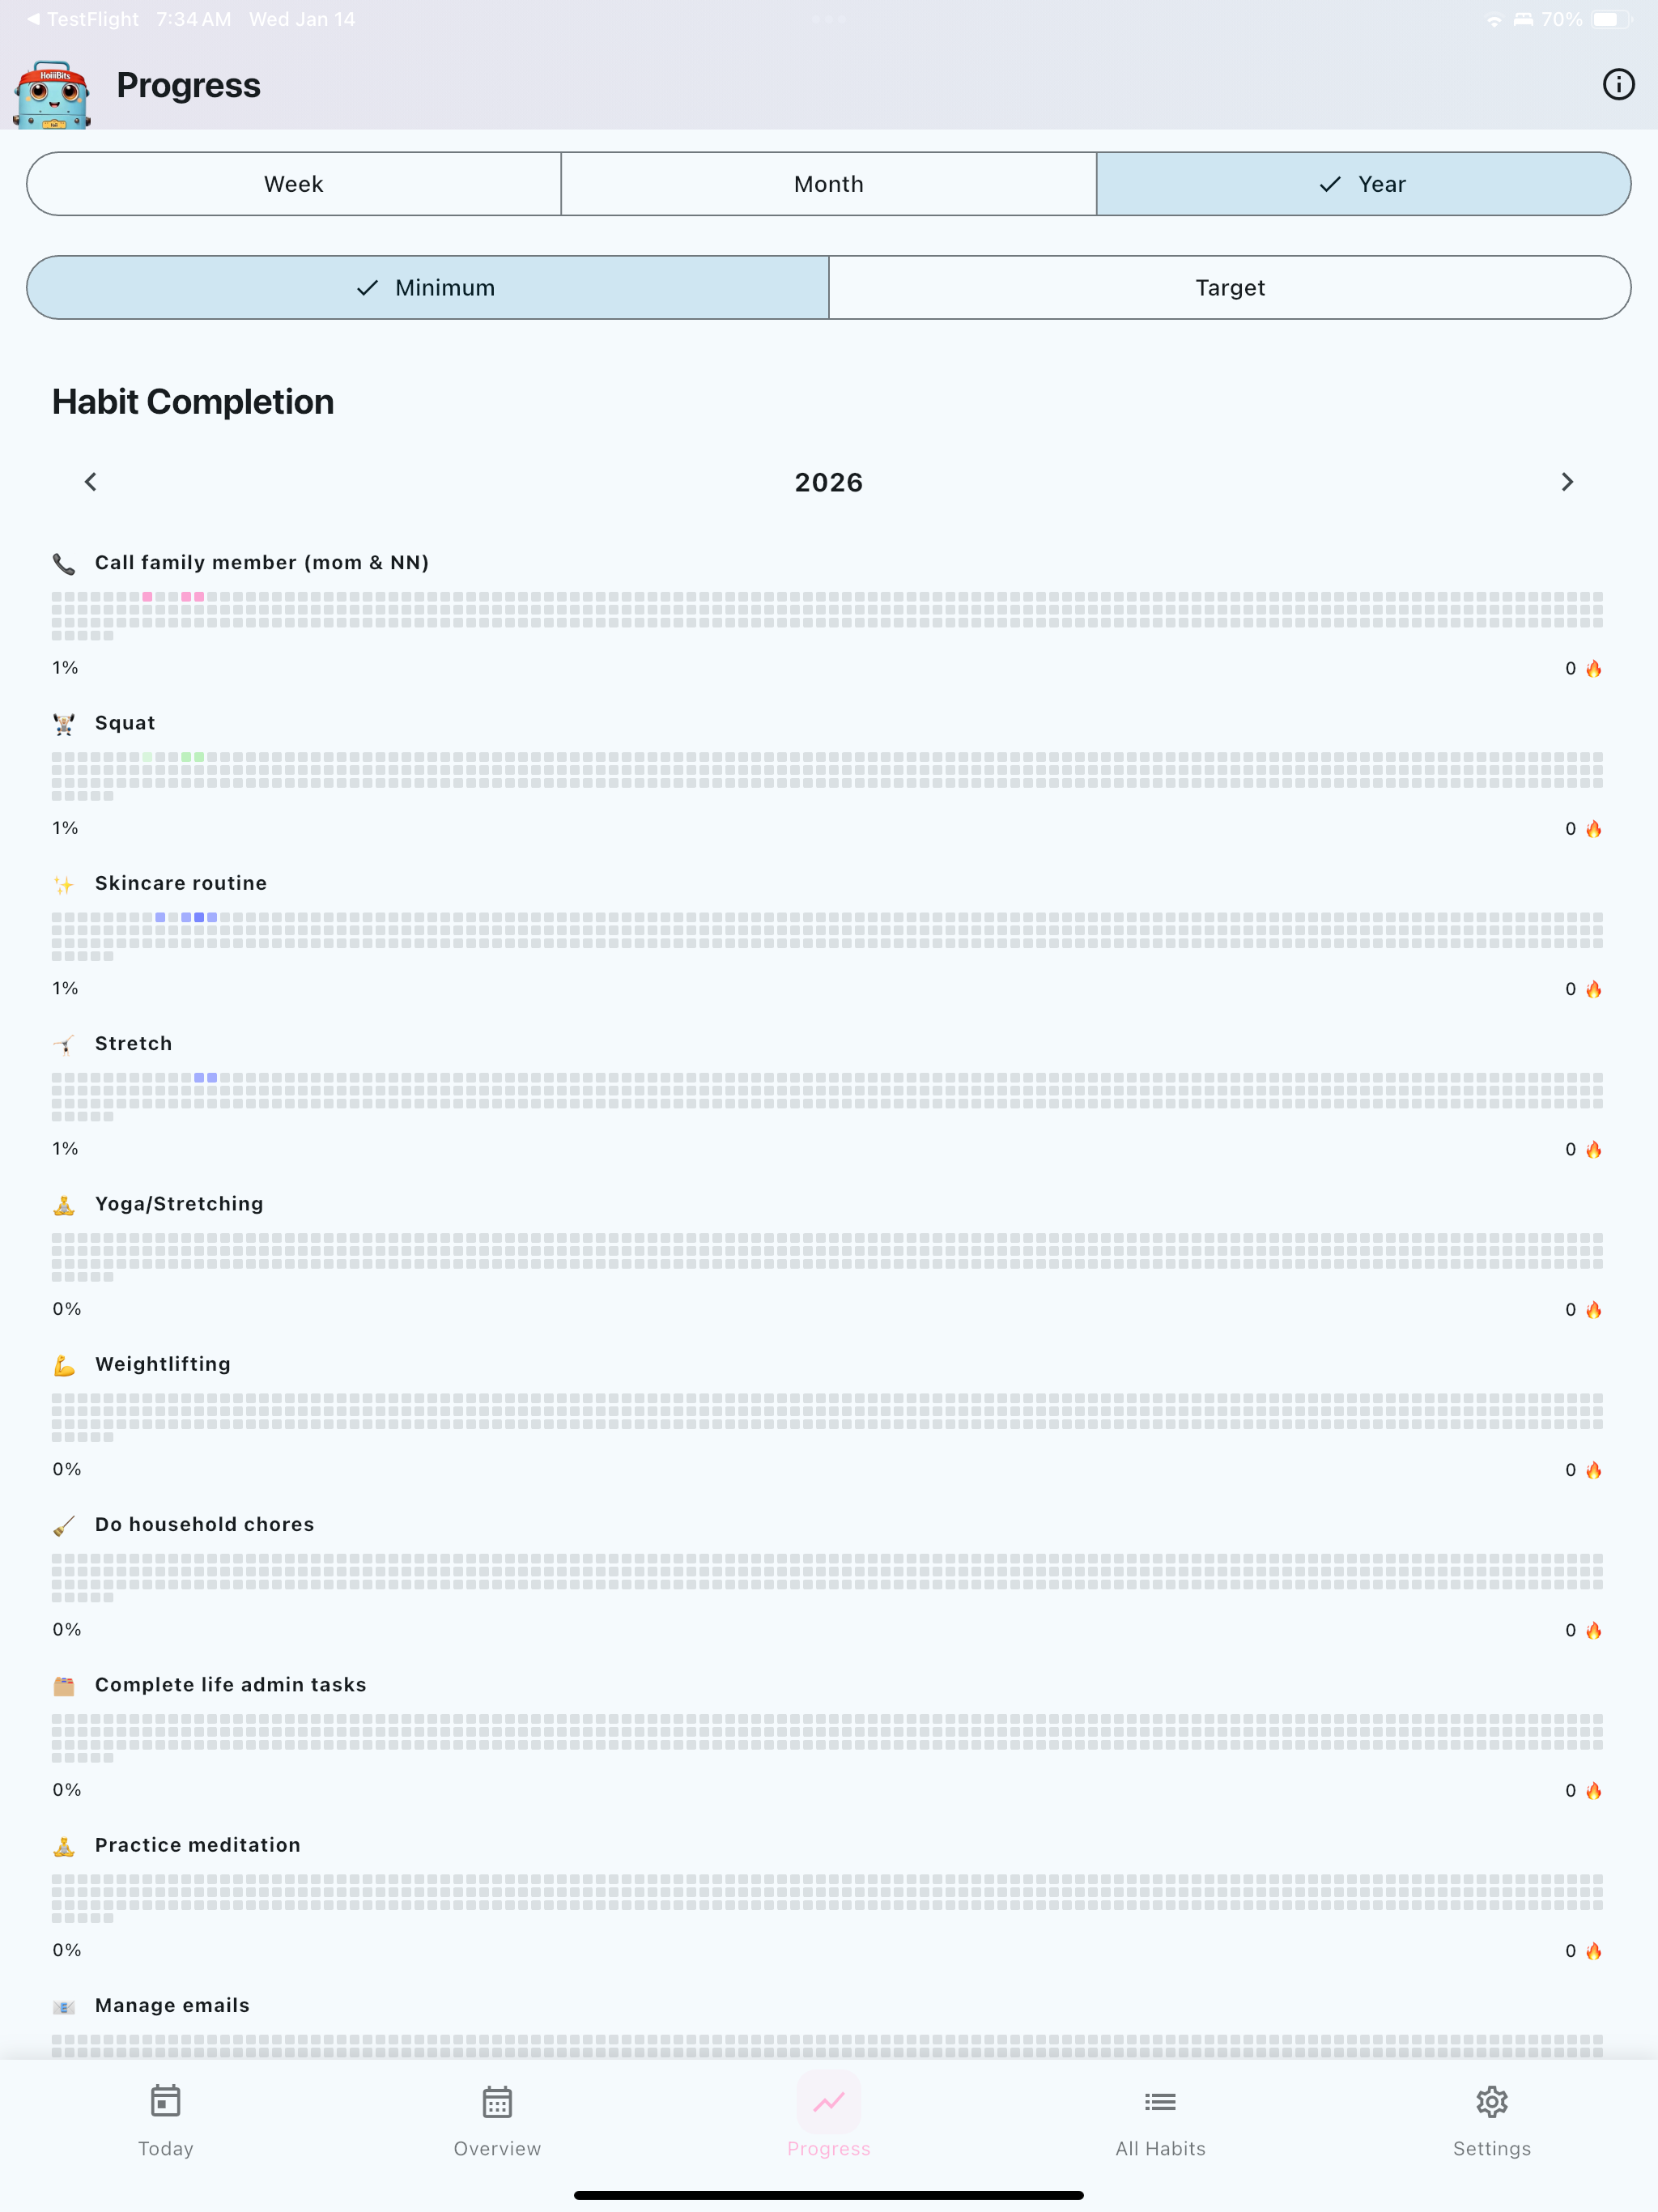This screenshot has width=1658, height=2212.
Task: Click the streak flame for Weightlifting
Action: (x=1594, y=1470)
